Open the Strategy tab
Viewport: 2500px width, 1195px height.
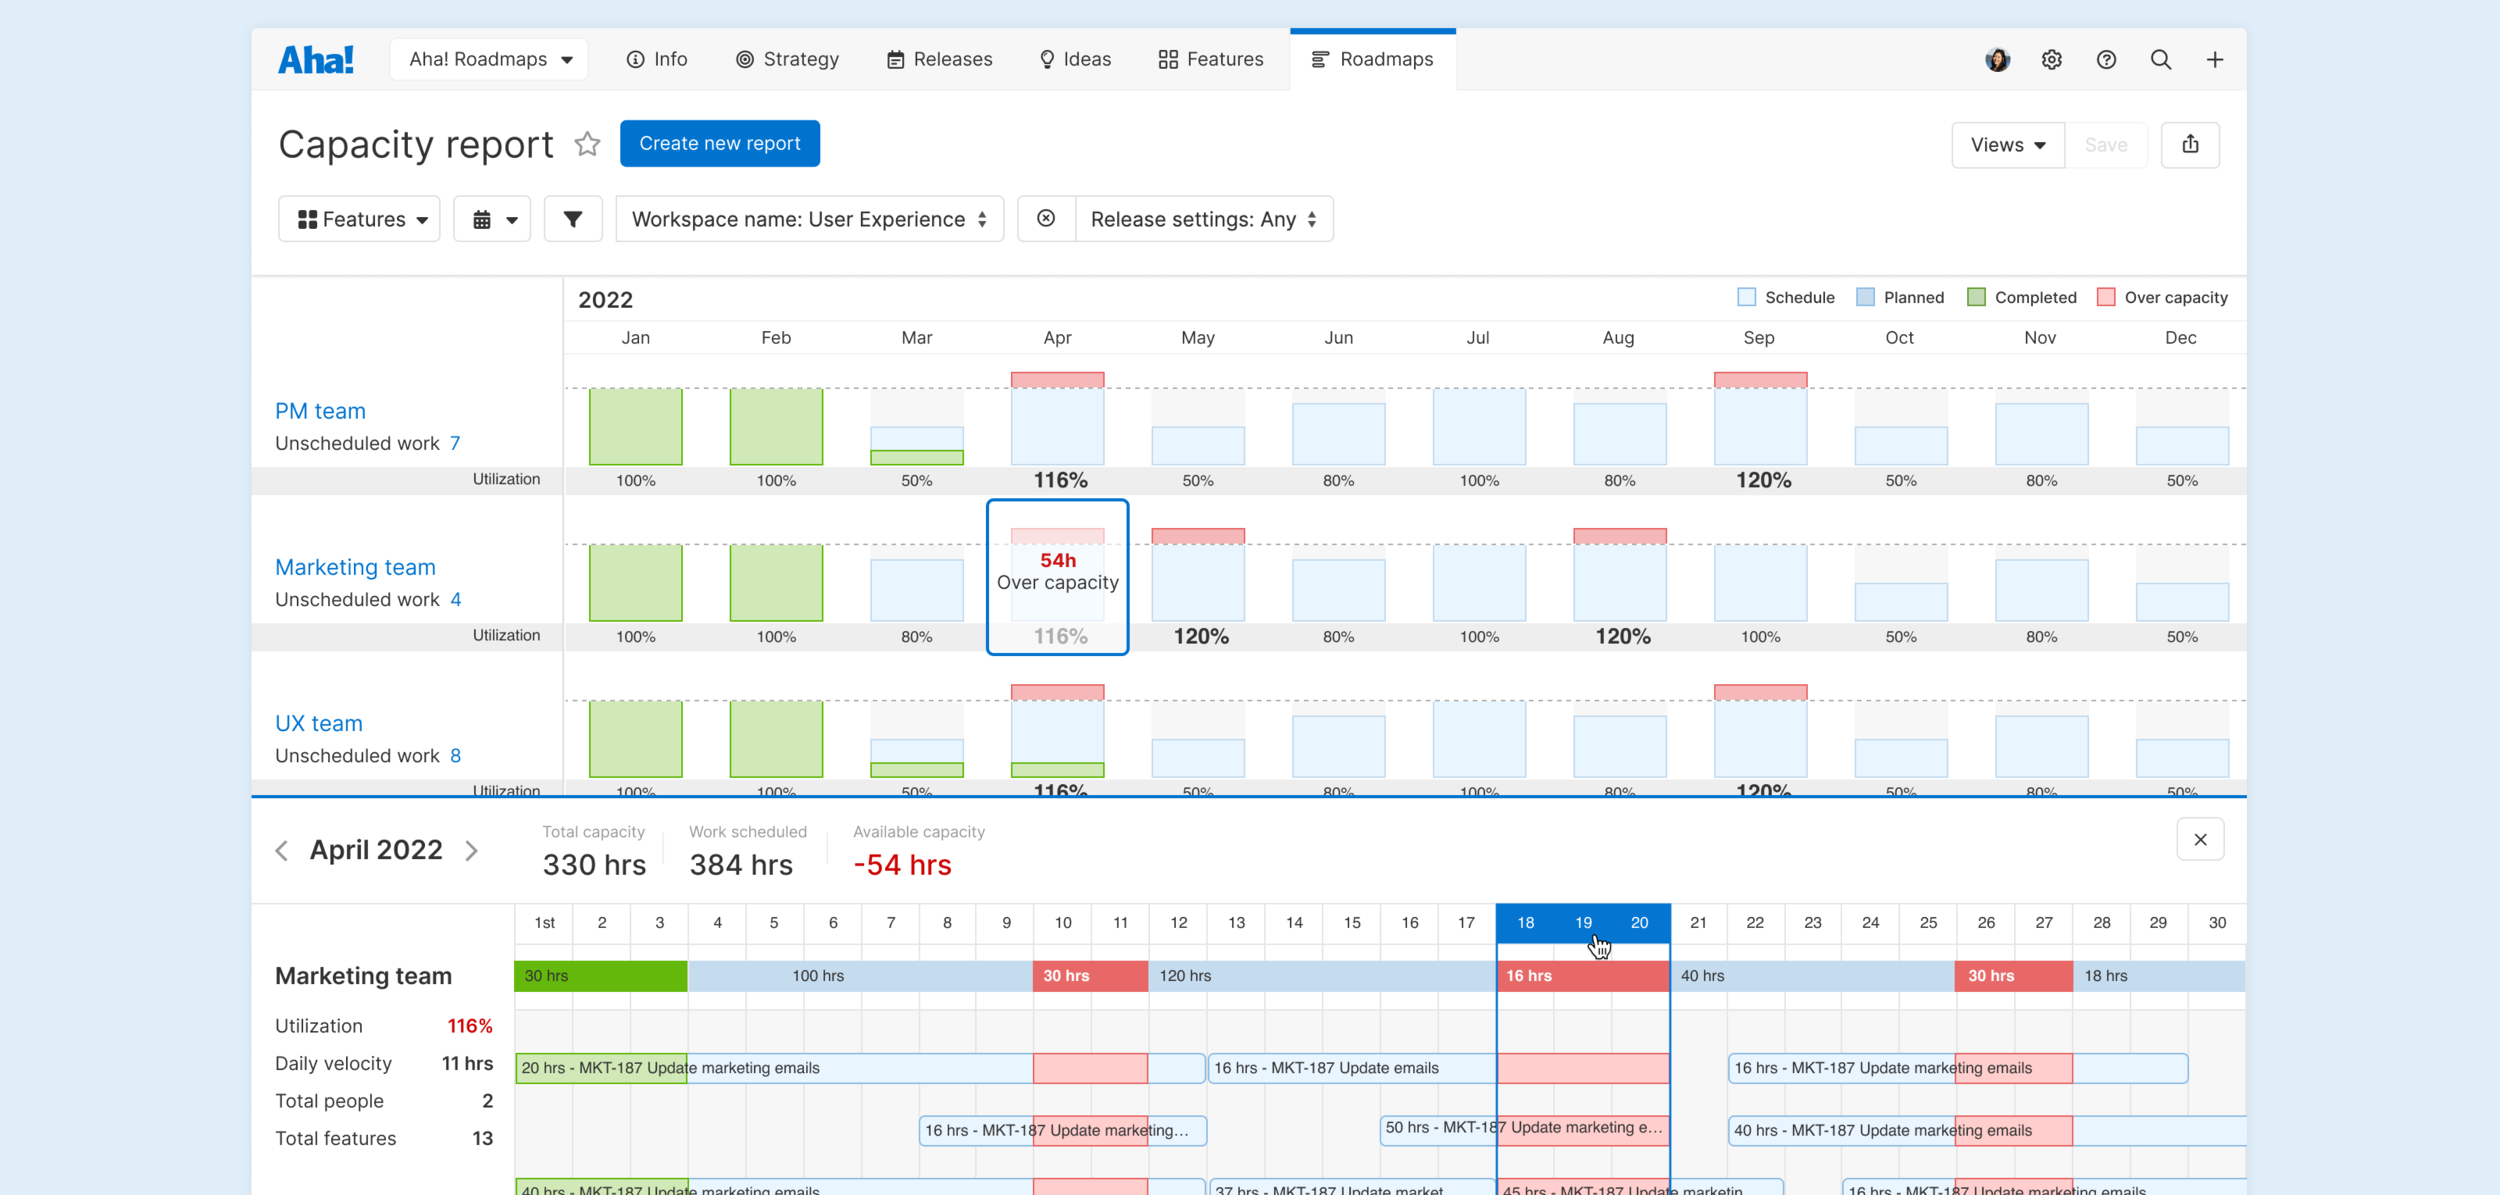click(x=787, y=59)
